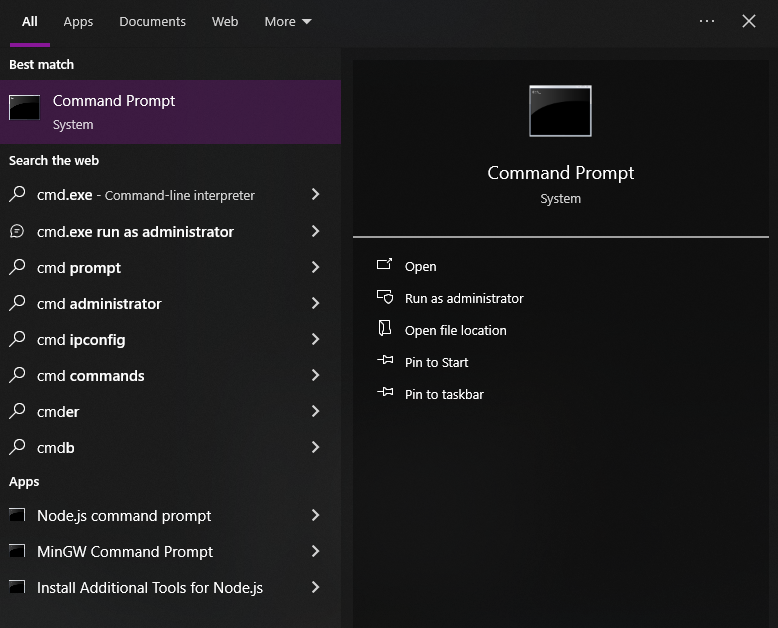Expand the cmd commands chevron arrow
Screen dimensions: 778x628
pyautogui.click(x=316, y=376)
